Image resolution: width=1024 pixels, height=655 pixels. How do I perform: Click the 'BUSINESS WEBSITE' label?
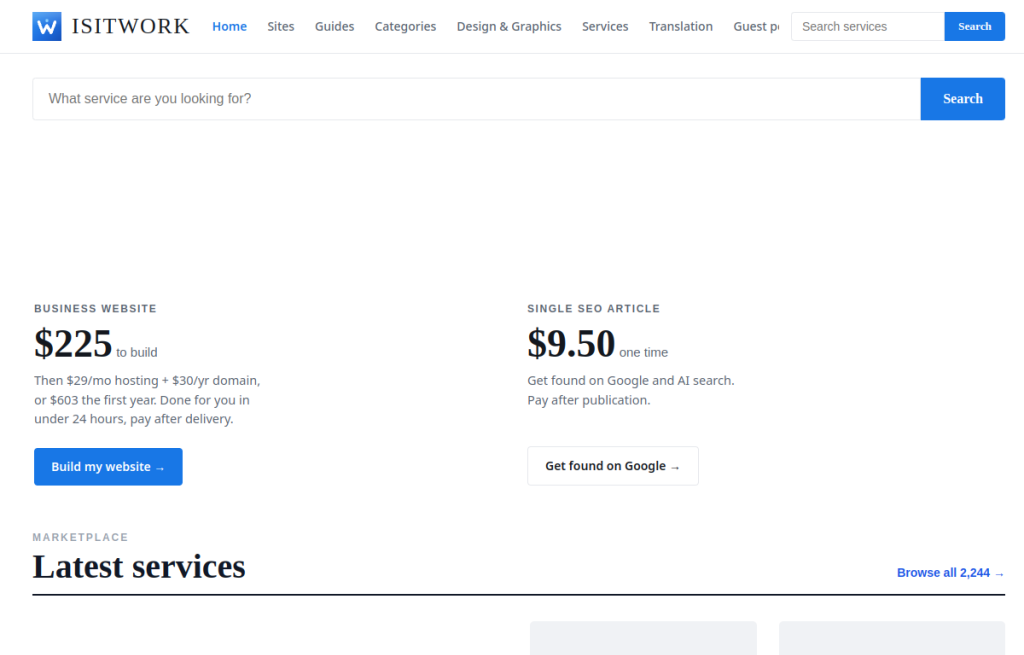95,309
